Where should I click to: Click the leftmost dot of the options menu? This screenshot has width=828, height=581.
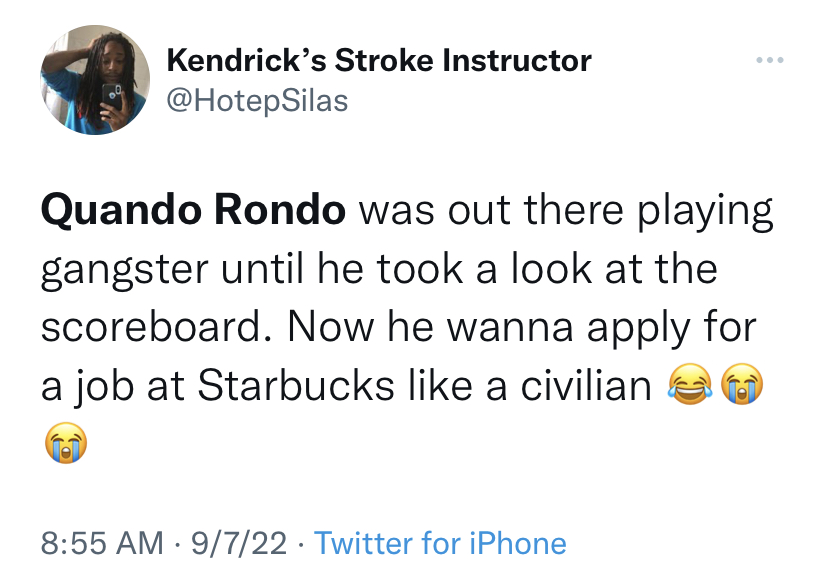(759, 59)
